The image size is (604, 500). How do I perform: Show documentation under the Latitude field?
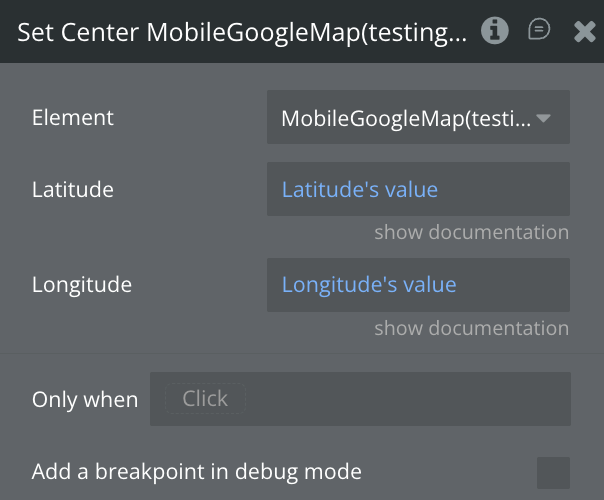click(471, 232)
